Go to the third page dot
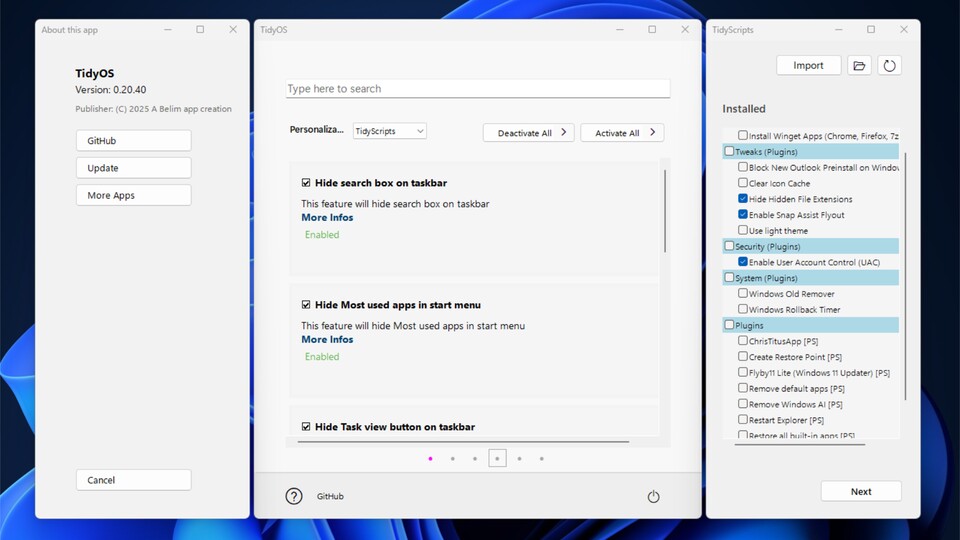The image size is (960, 540). [474, 459]
